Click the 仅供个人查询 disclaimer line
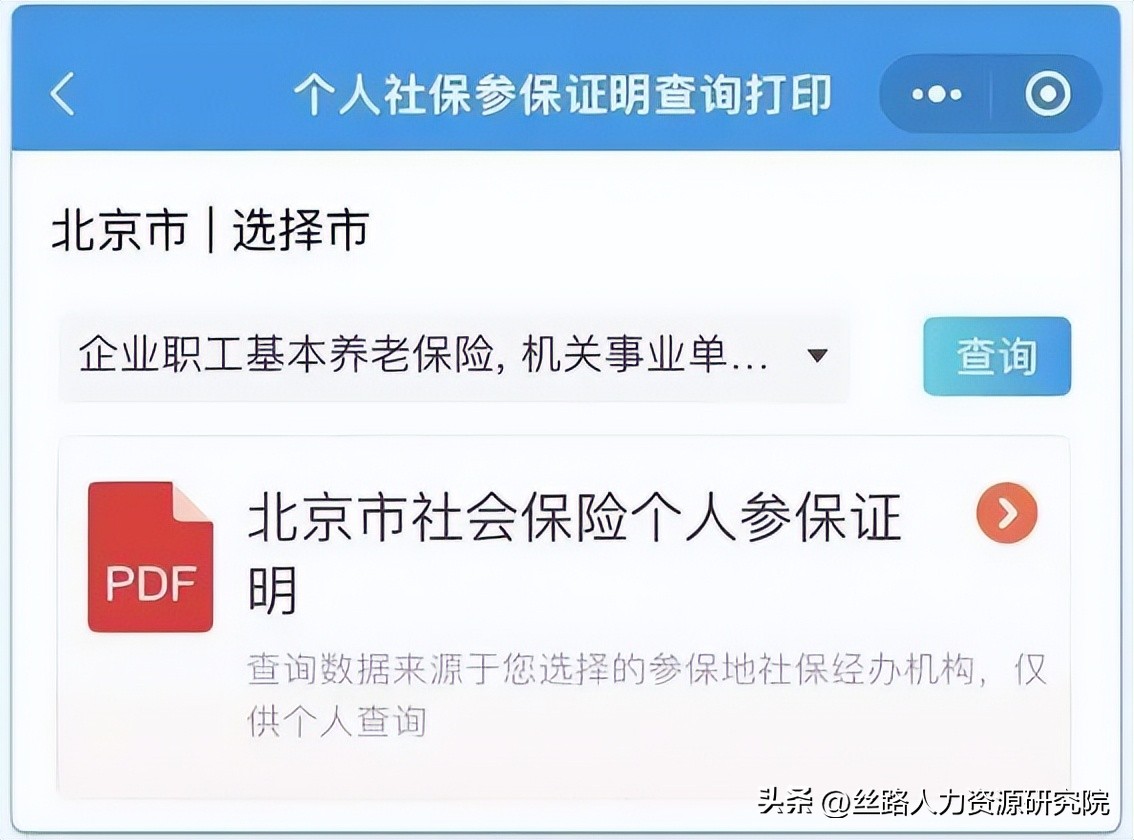Image resolution: width=1134 pixels, height=840 pixels. coord(336,722)
